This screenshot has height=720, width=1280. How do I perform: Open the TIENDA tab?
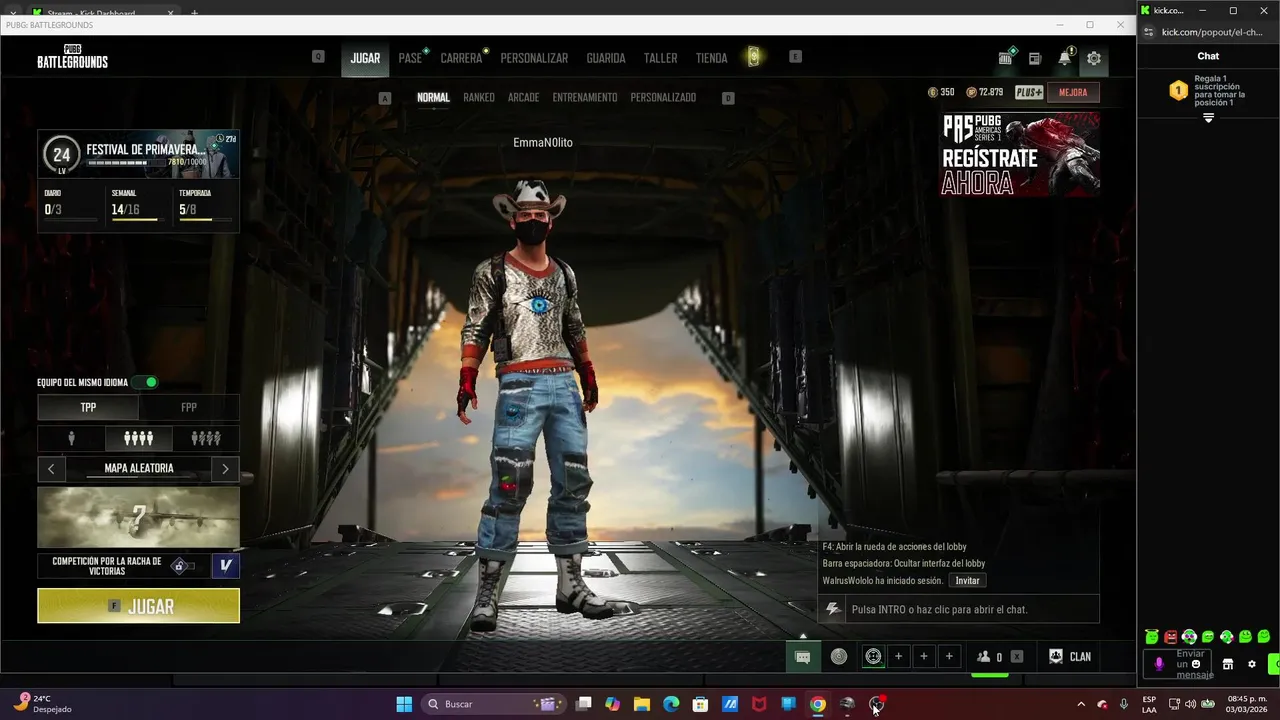tap(711, 58)
